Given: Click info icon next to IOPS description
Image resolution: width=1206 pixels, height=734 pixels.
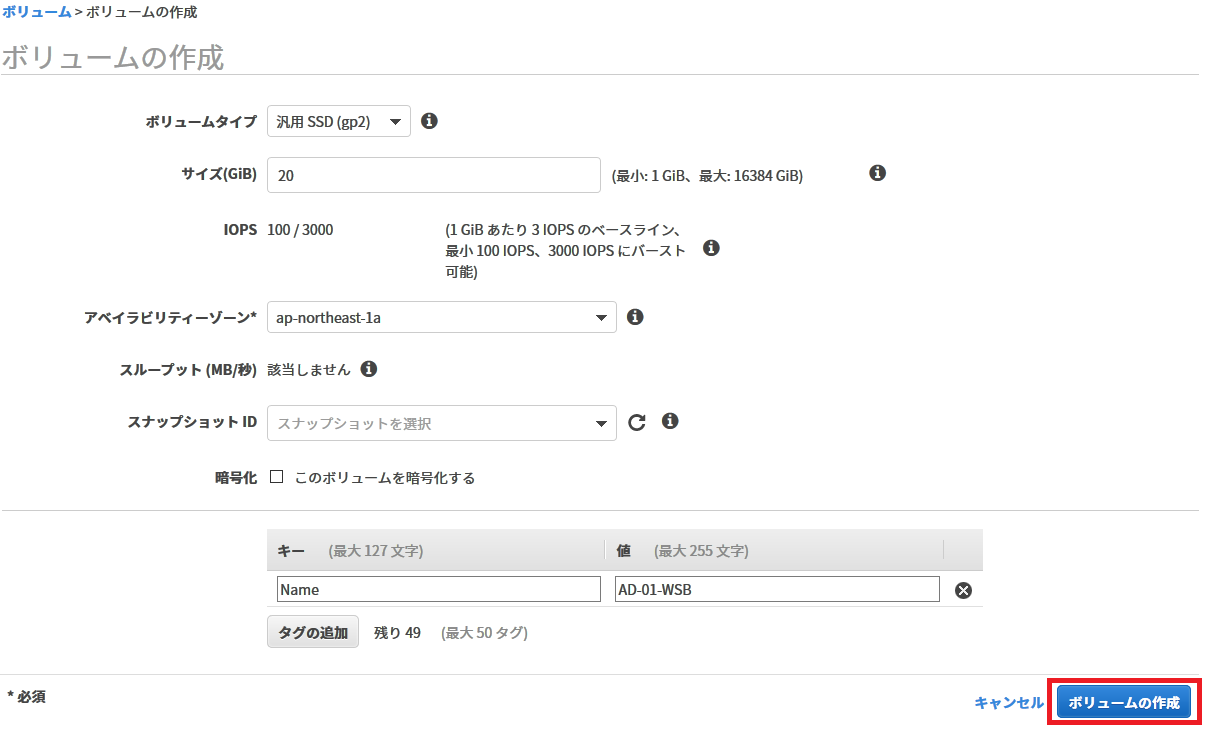Looking at the screenshot, I should pyautogui.click(x=711, y=248).
